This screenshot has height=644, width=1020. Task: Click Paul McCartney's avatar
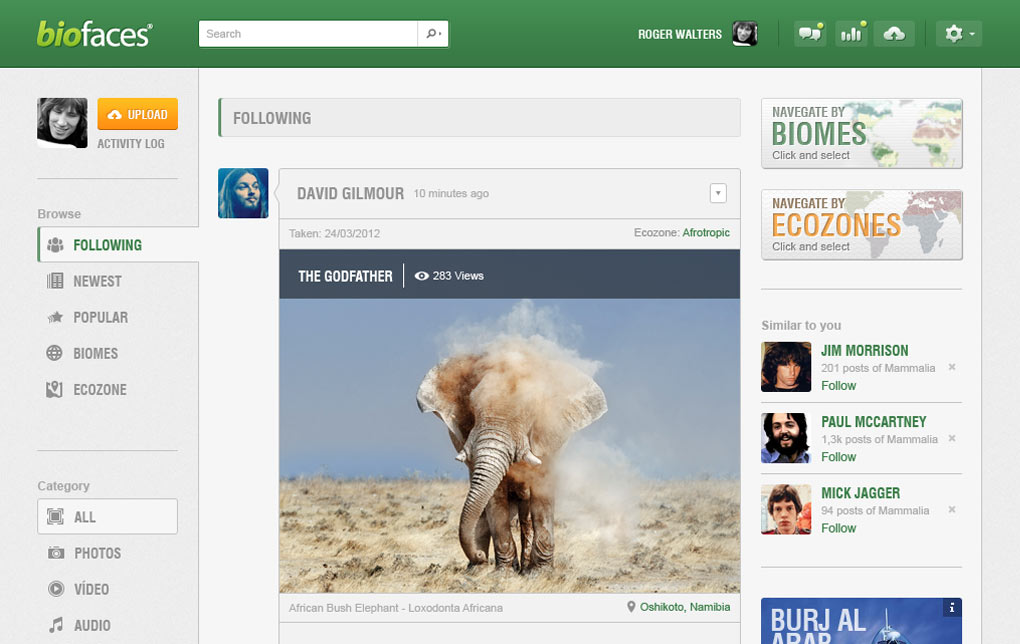(786, 438)
